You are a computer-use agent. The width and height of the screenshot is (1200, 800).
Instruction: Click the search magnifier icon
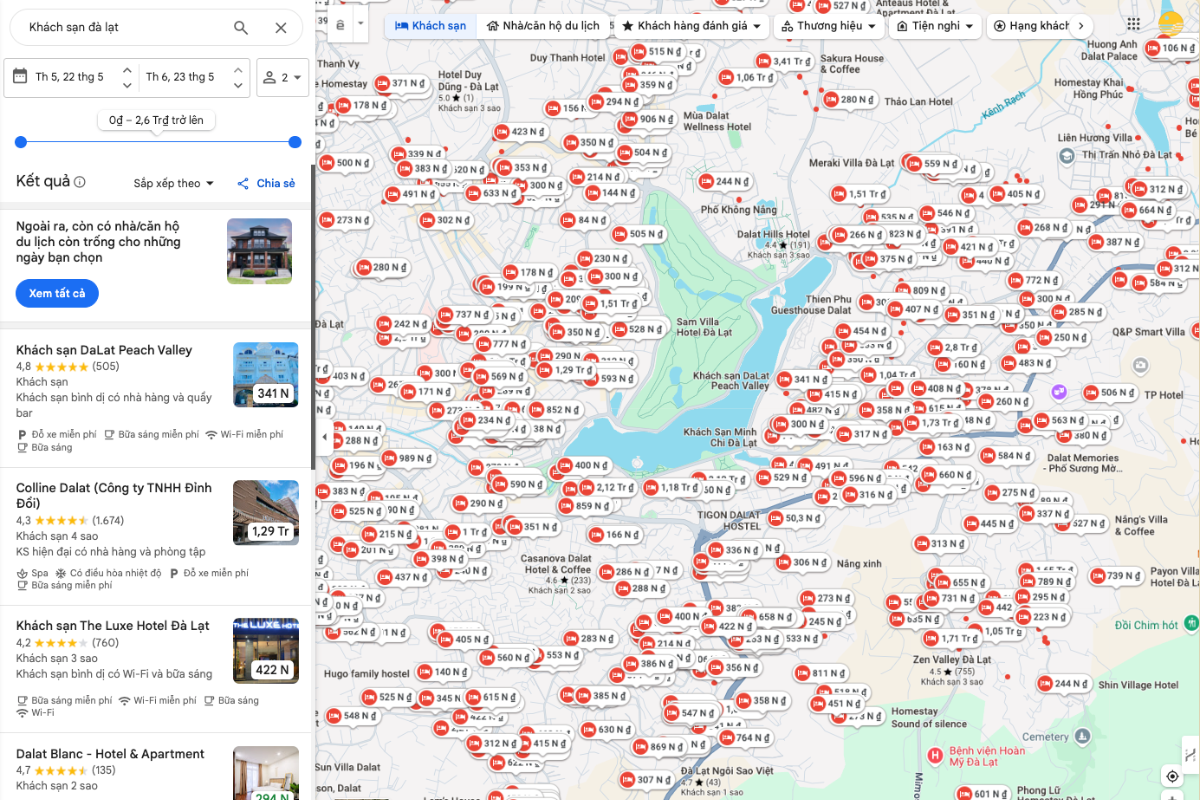(x=241, y=27)
